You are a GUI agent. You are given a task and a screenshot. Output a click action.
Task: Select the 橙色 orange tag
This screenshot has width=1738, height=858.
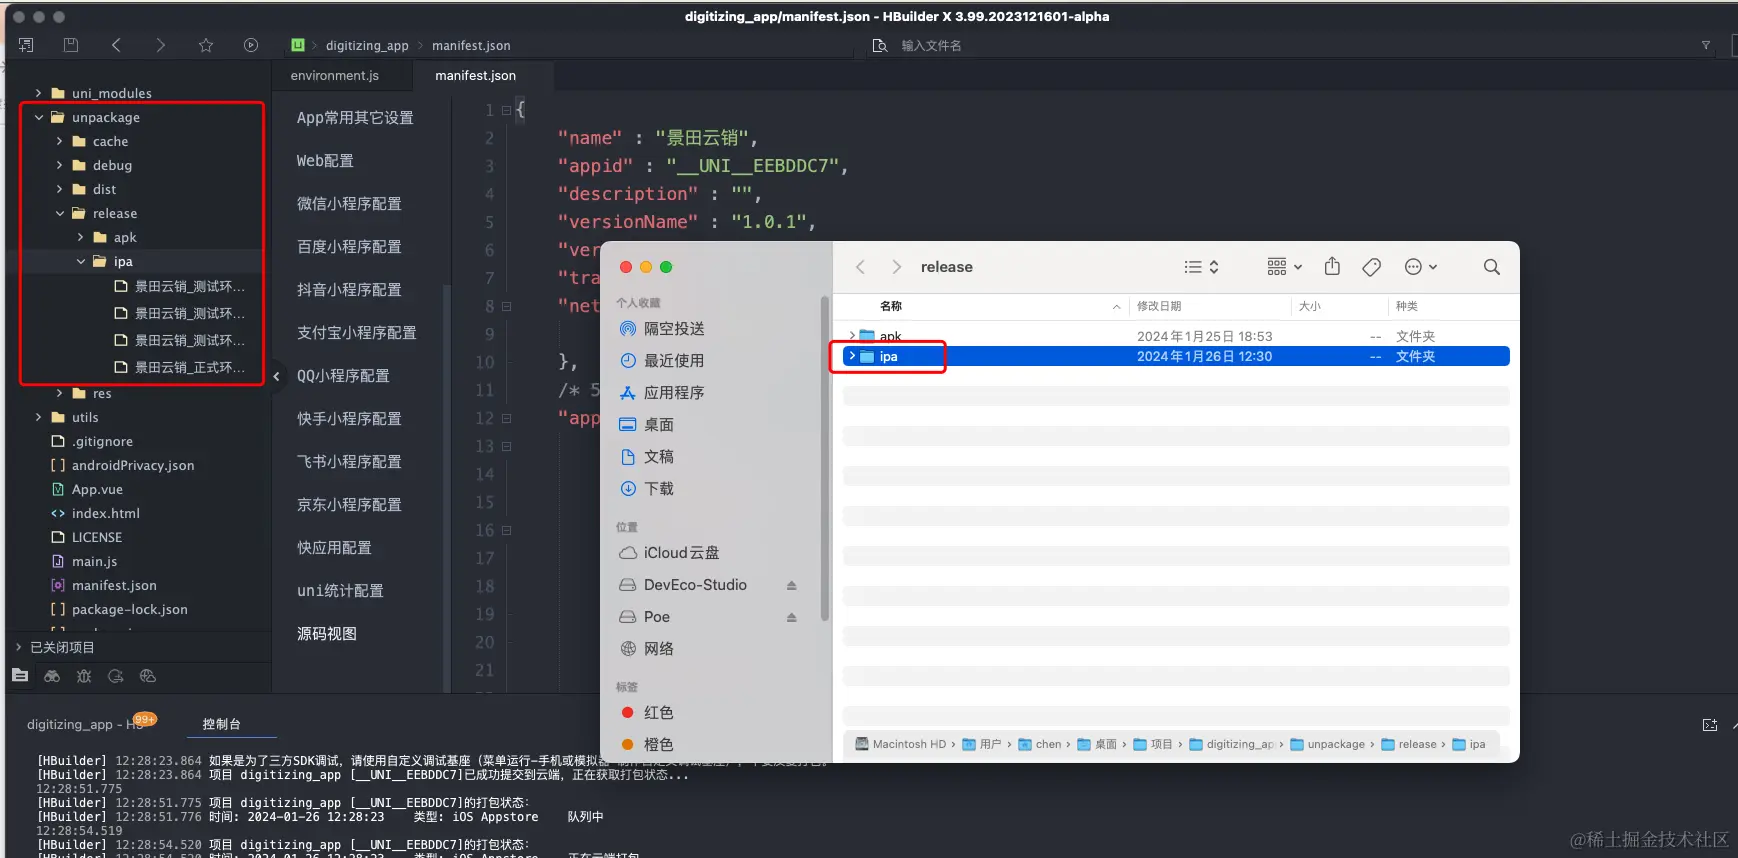tap(647, 745)
